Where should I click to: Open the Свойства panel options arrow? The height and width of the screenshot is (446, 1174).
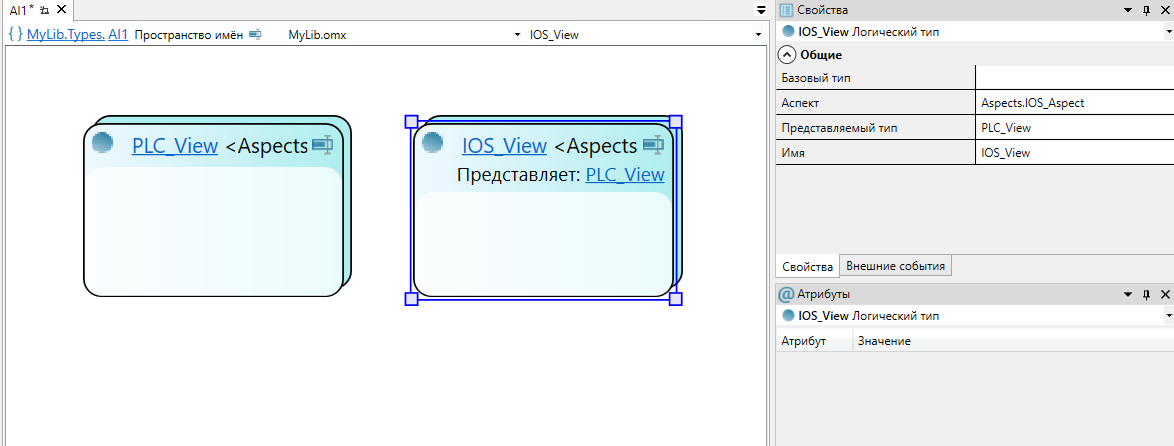1128,10
